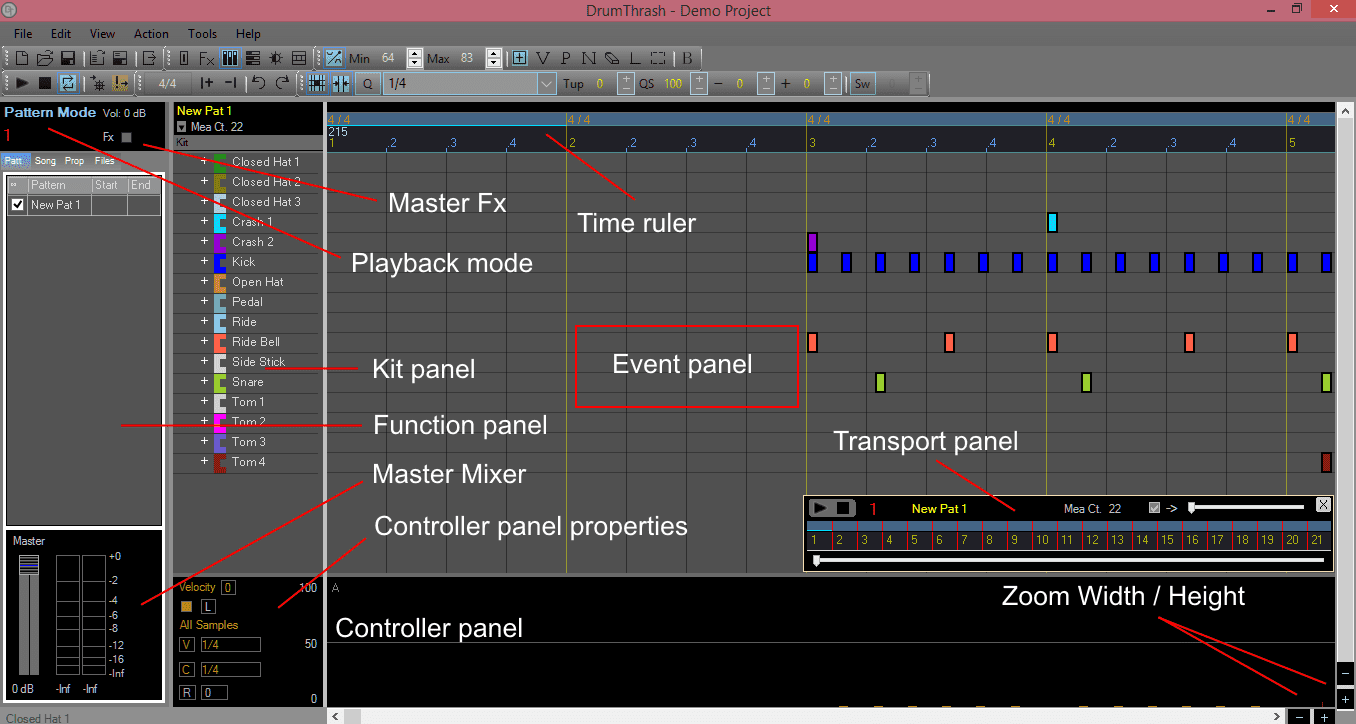This screenshot has width=1356, height=724.
Task: Click measure 10 in transport panel ruler
Action: click(x=1044, y=540)
